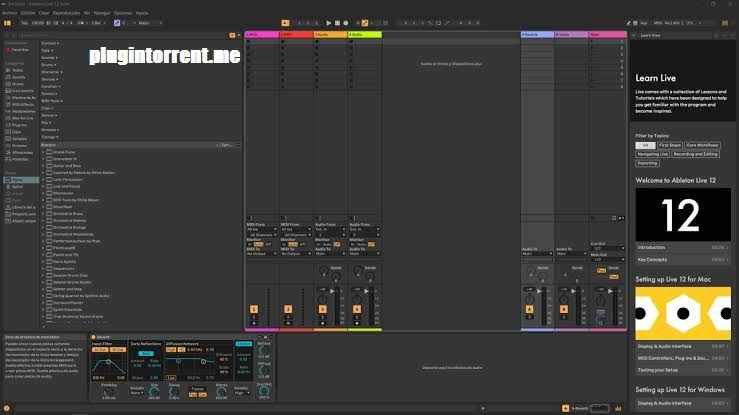Click track 3 pan knob
Image resolution: width=739 pixels, height=415 pixels.
[322, 299]
